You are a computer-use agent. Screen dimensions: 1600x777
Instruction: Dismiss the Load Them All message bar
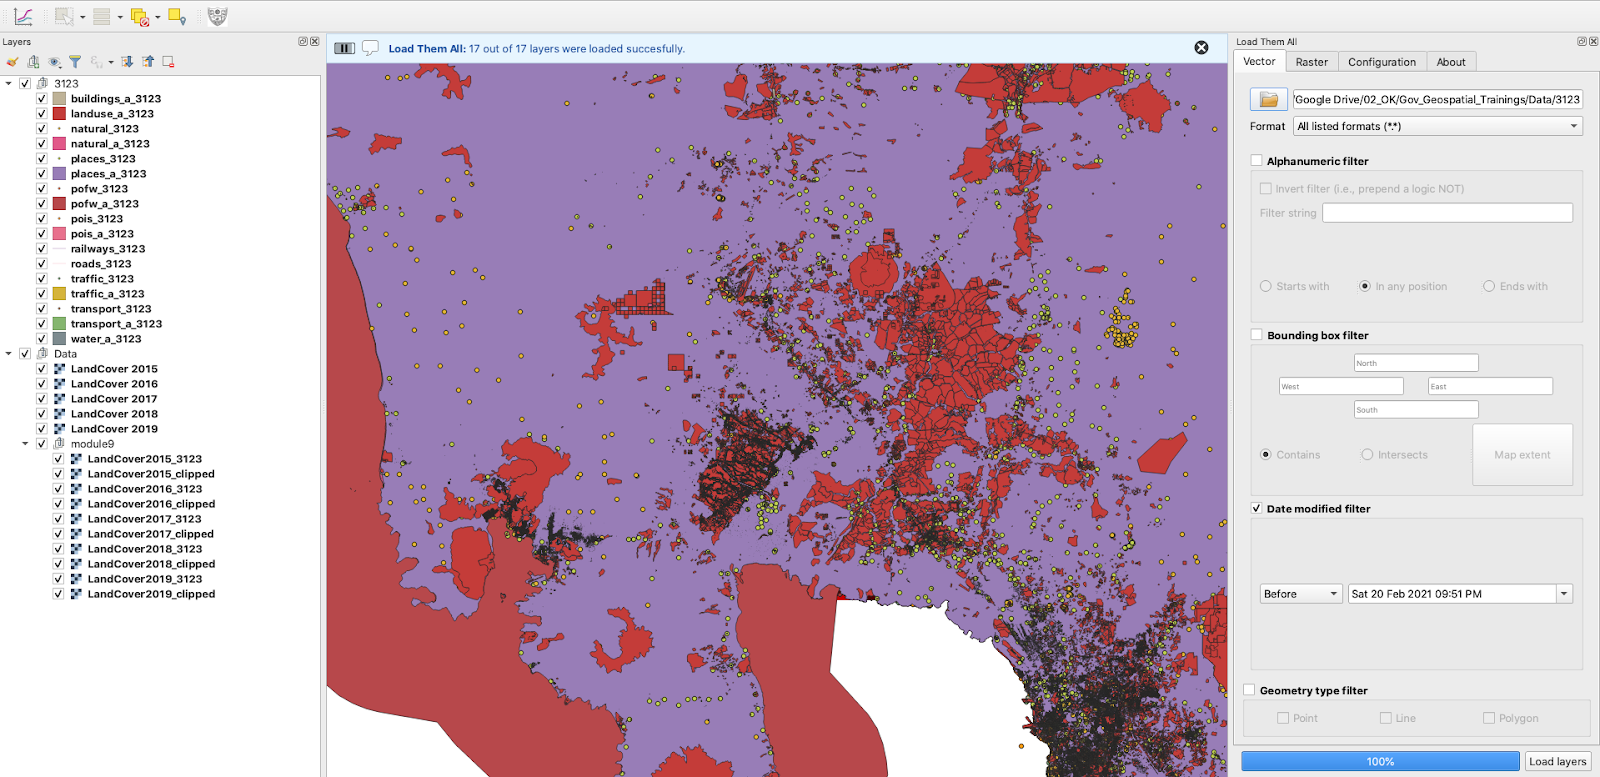(x=1201, y=48)
